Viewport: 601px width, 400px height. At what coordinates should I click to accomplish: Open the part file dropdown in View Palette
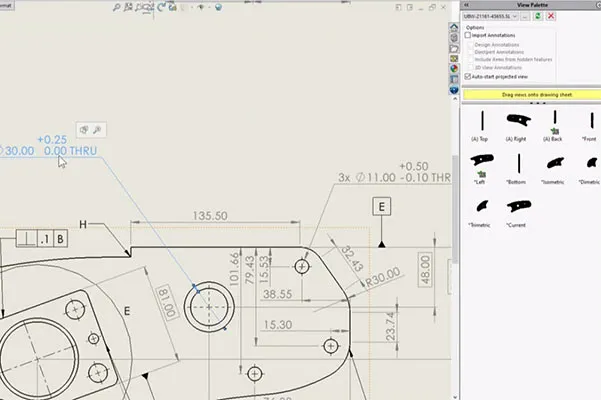(491, 16)
